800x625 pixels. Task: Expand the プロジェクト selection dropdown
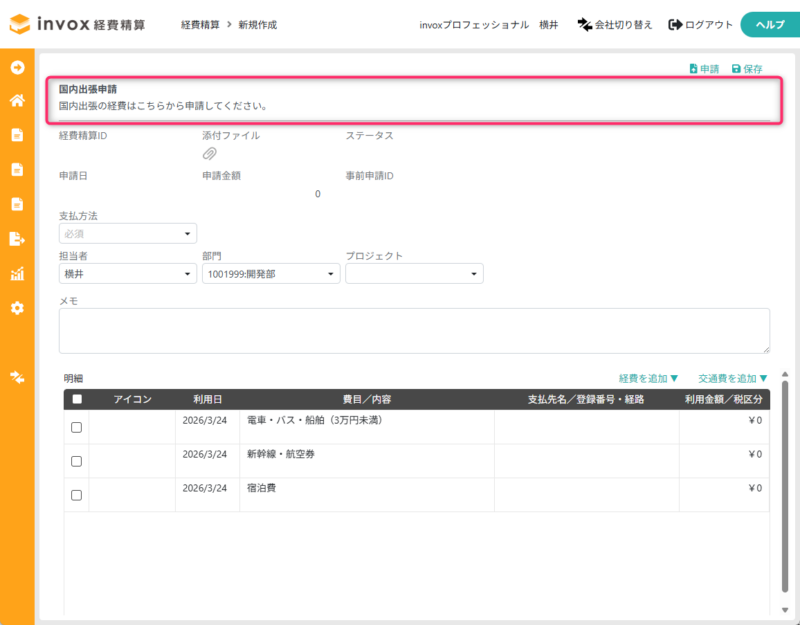(x=414, y=273)
